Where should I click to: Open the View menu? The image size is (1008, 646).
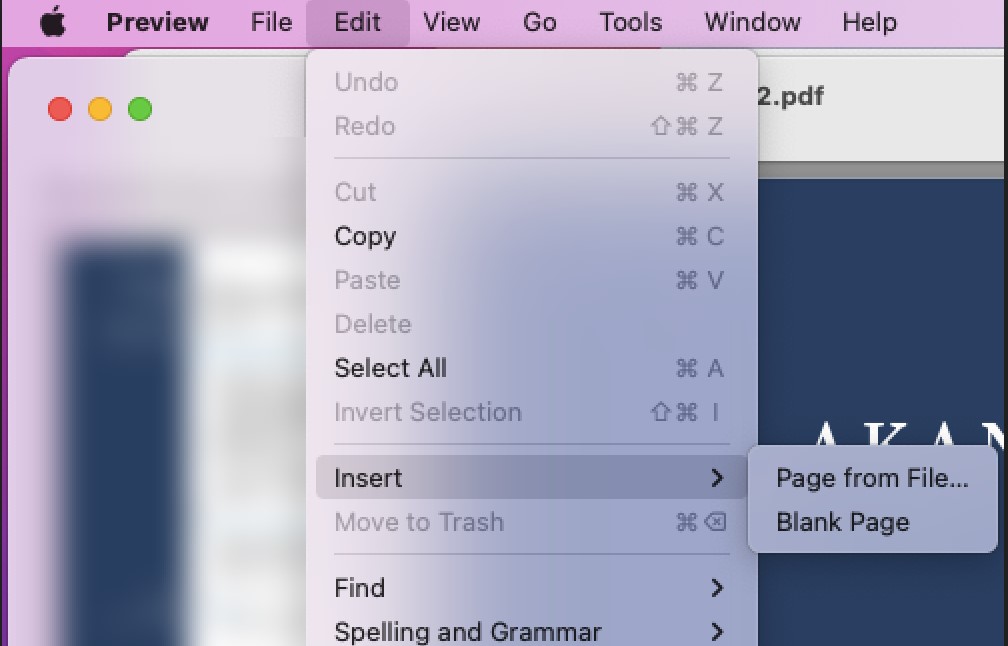coord(451,22)
